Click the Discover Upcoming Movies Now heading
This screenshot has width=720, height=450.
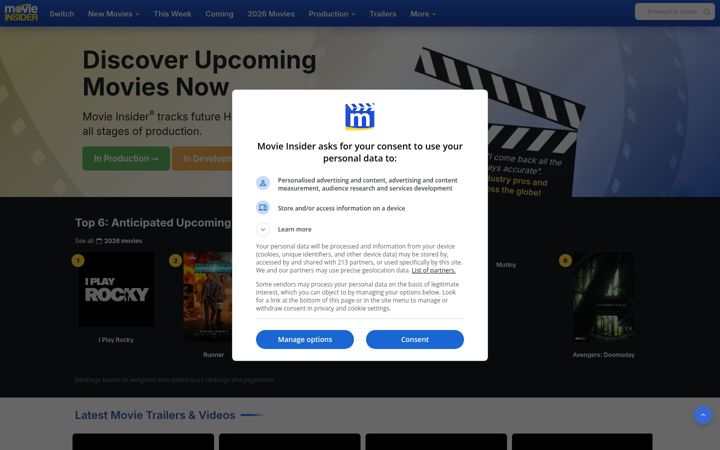[x=199, y=73]
